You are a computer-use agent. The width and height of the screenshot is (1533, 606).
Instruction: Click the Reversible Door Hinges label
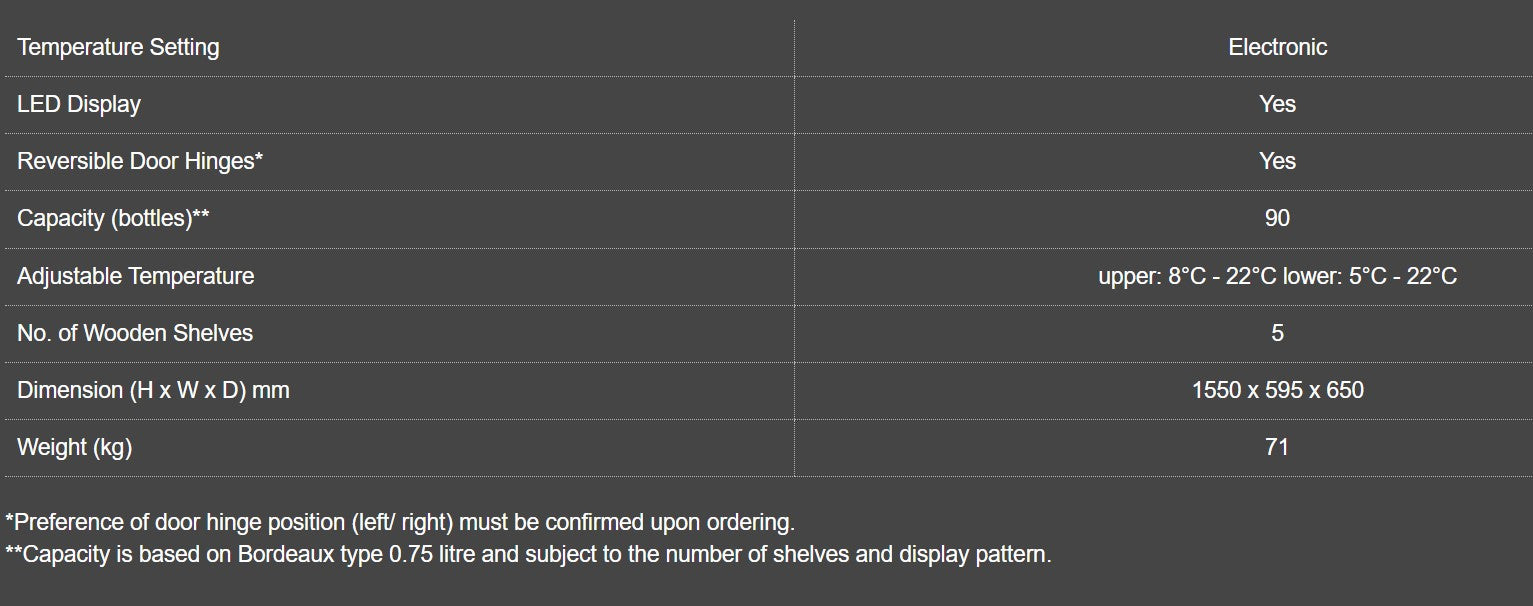(140, 161)
